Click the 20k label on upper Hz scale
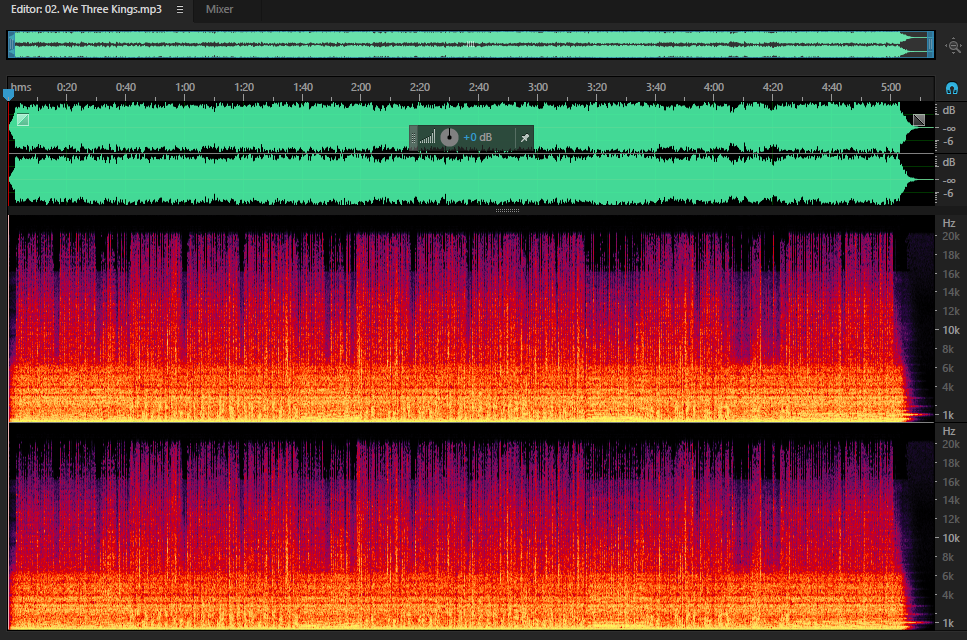Viewport: 967px width, 640px height. [950, 236]
